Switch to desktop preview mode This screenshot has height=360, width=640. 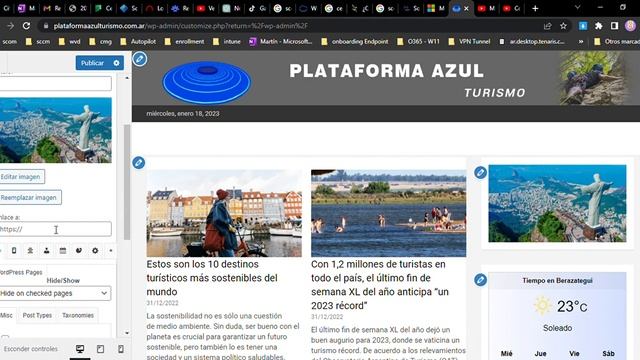80,349
